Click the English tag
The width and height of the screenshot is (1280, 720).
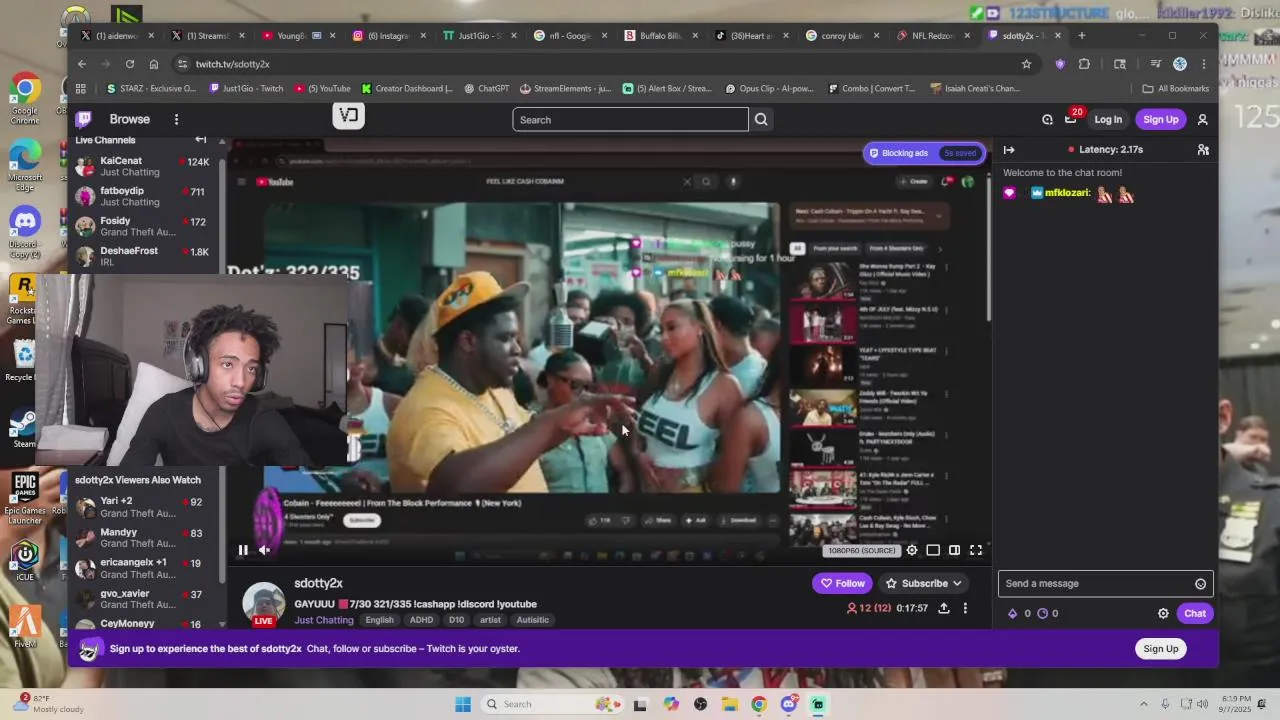379,620
